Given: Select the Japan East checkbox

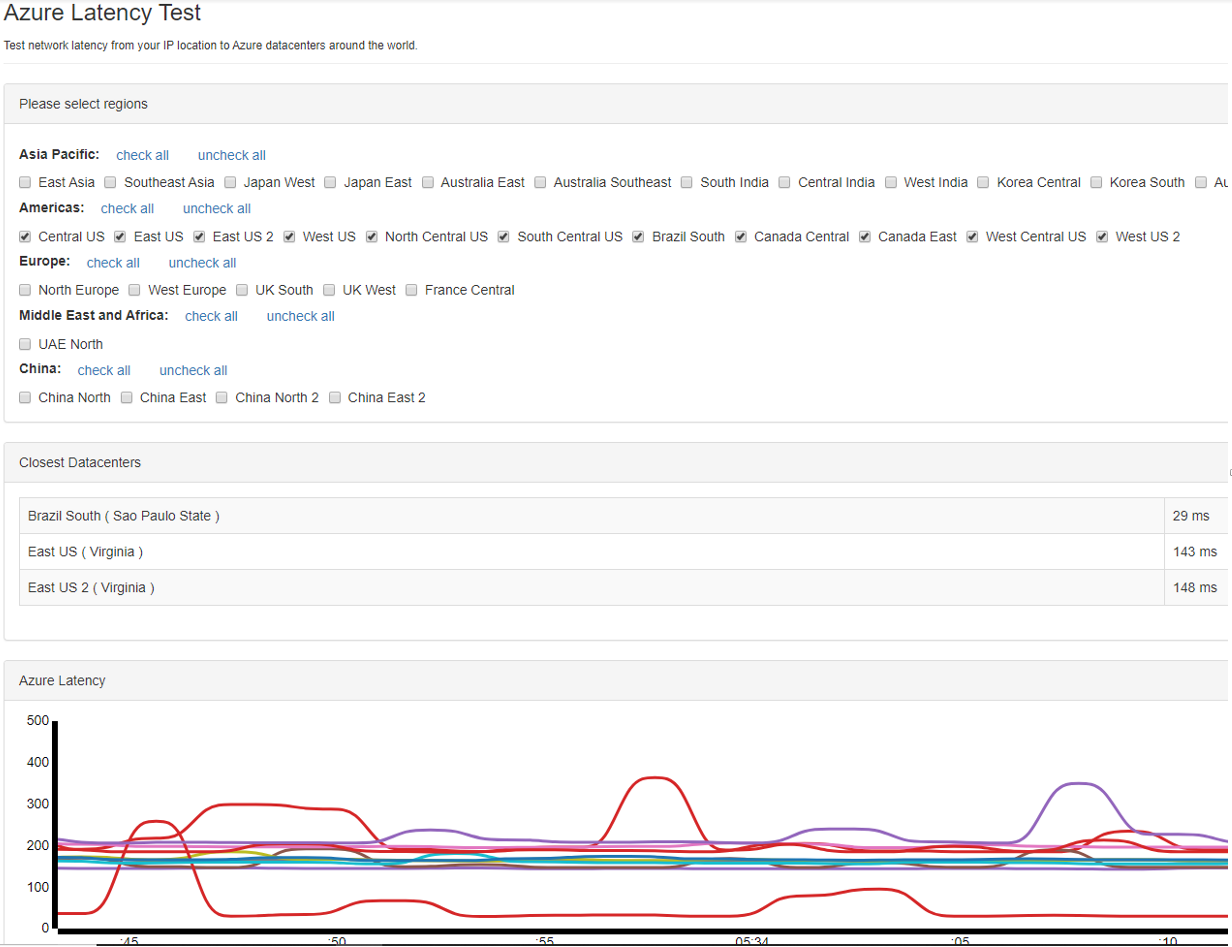Looking at the screenshot, I should point(330,183).
